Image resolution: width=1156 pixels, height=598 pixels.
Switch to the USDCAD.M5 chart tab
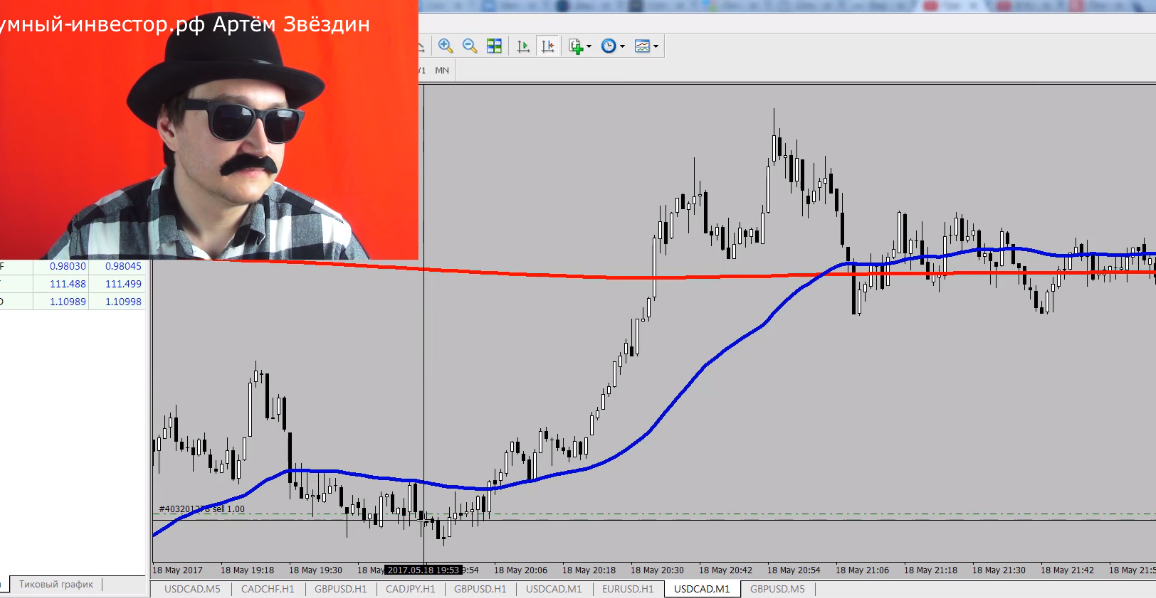(192, 589)
